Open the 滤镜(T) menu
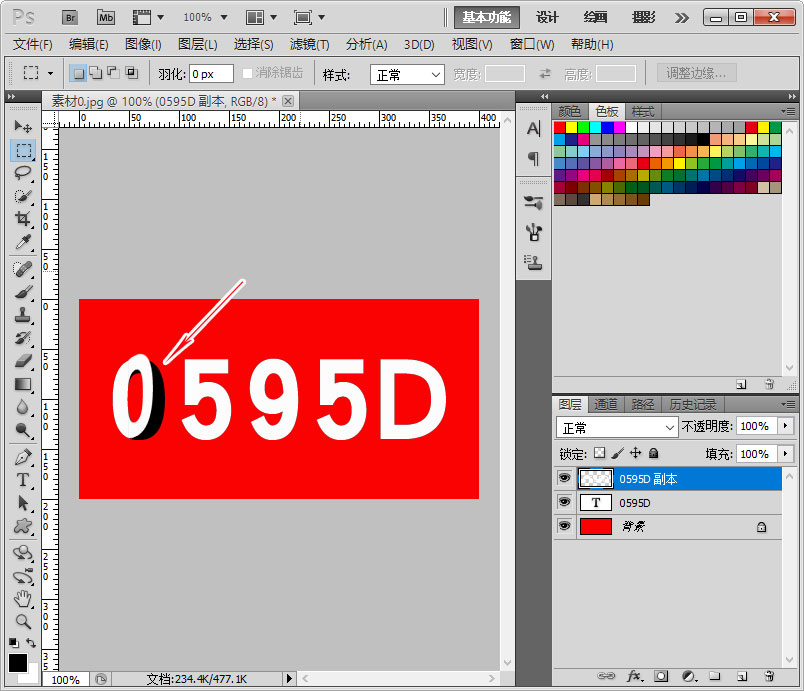The width and height of the screenshot is (804, 691). tap(309, 45)
